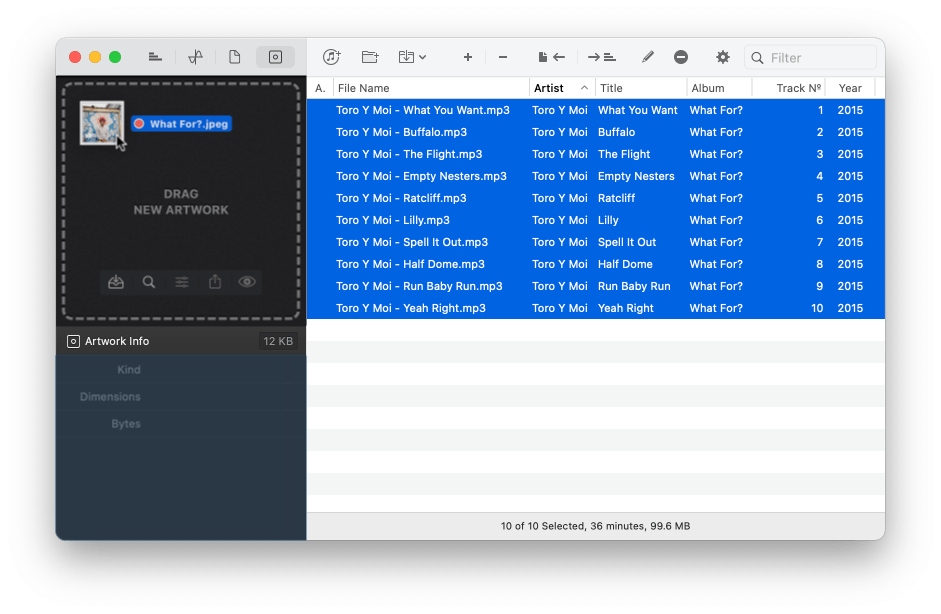
Task: Click the pencil edit icon
Action: coord(648,57)
